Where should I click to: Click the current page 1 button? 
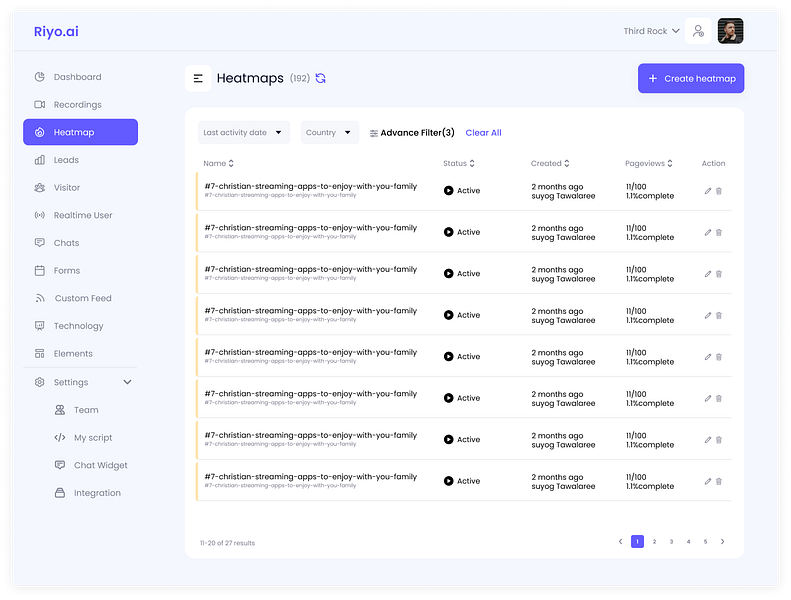[638, 541]
